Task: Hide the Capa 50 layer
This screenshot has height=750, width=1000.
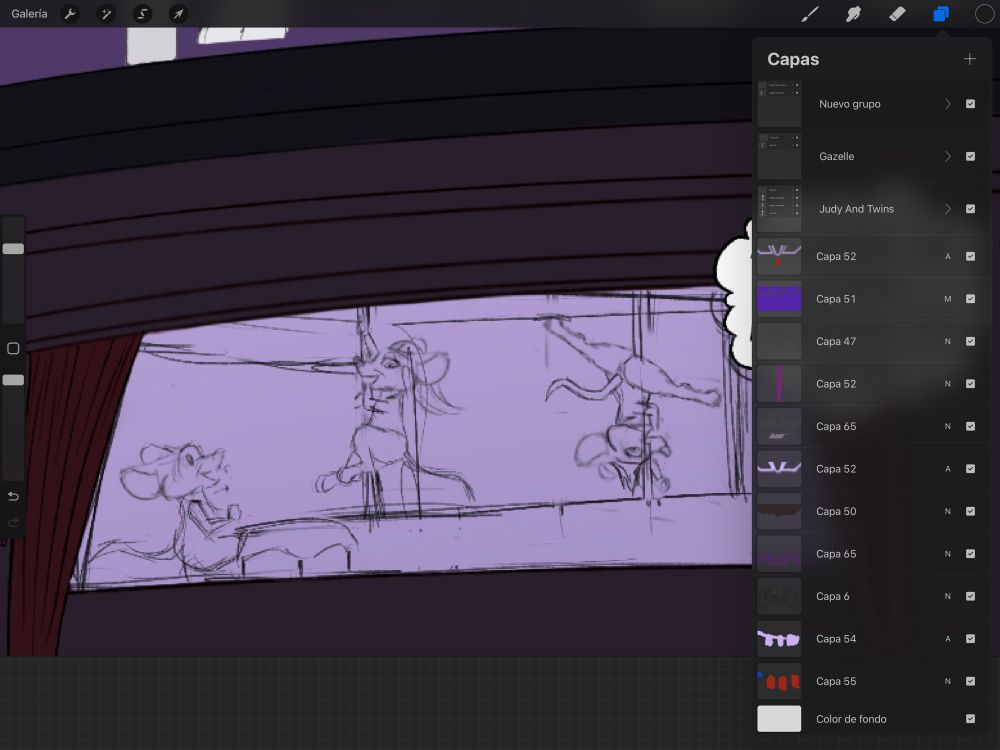Action: click(970, 511)
